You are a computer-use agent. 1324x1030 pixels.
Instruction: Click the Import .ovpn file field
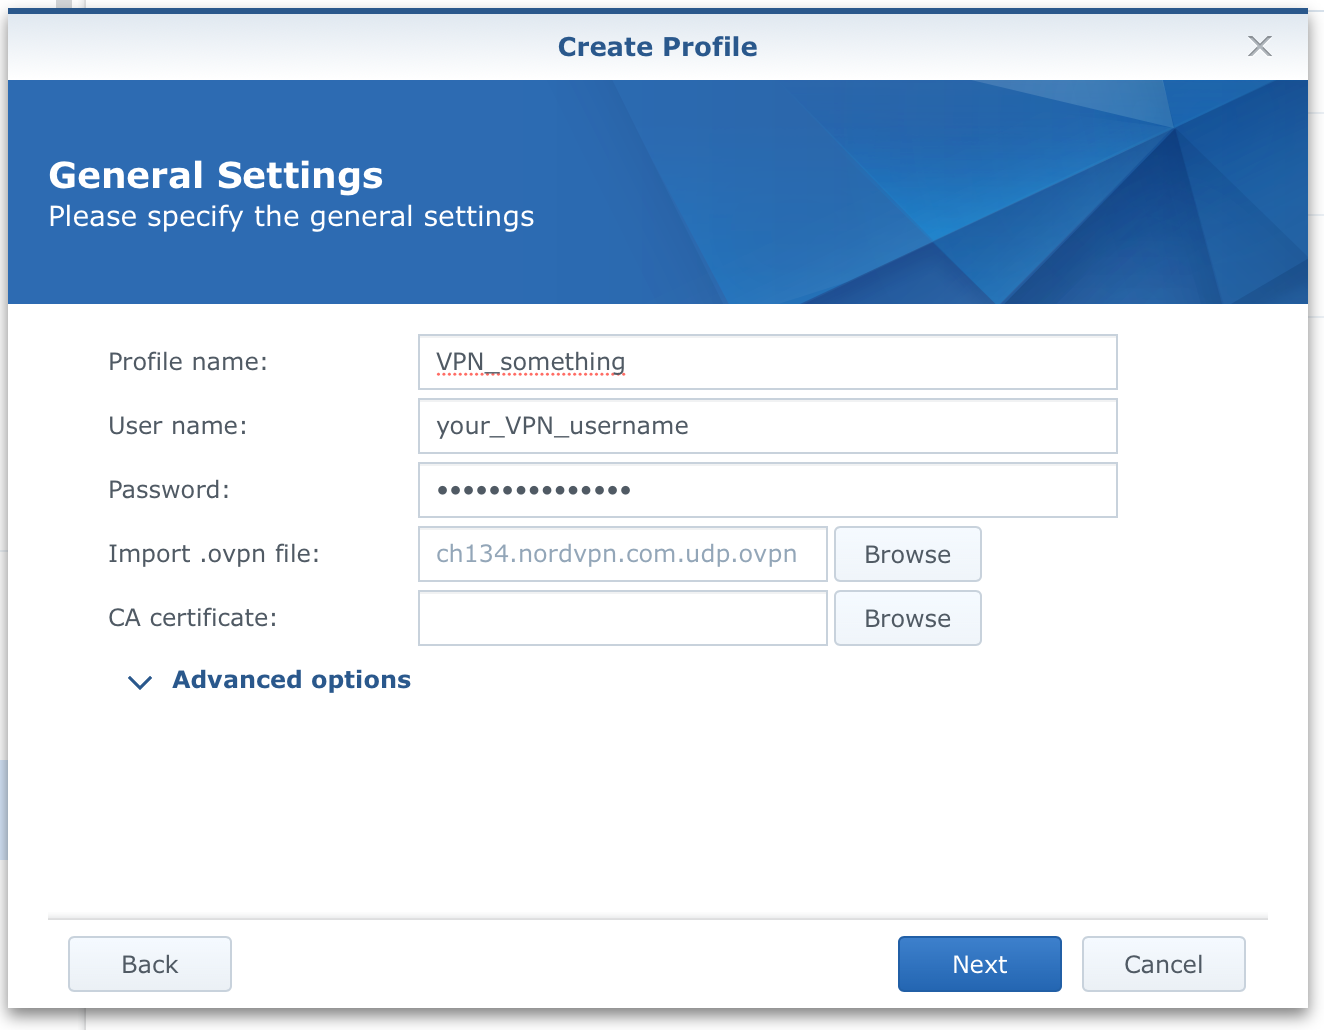pyautogui.click(x=622, y=554)
